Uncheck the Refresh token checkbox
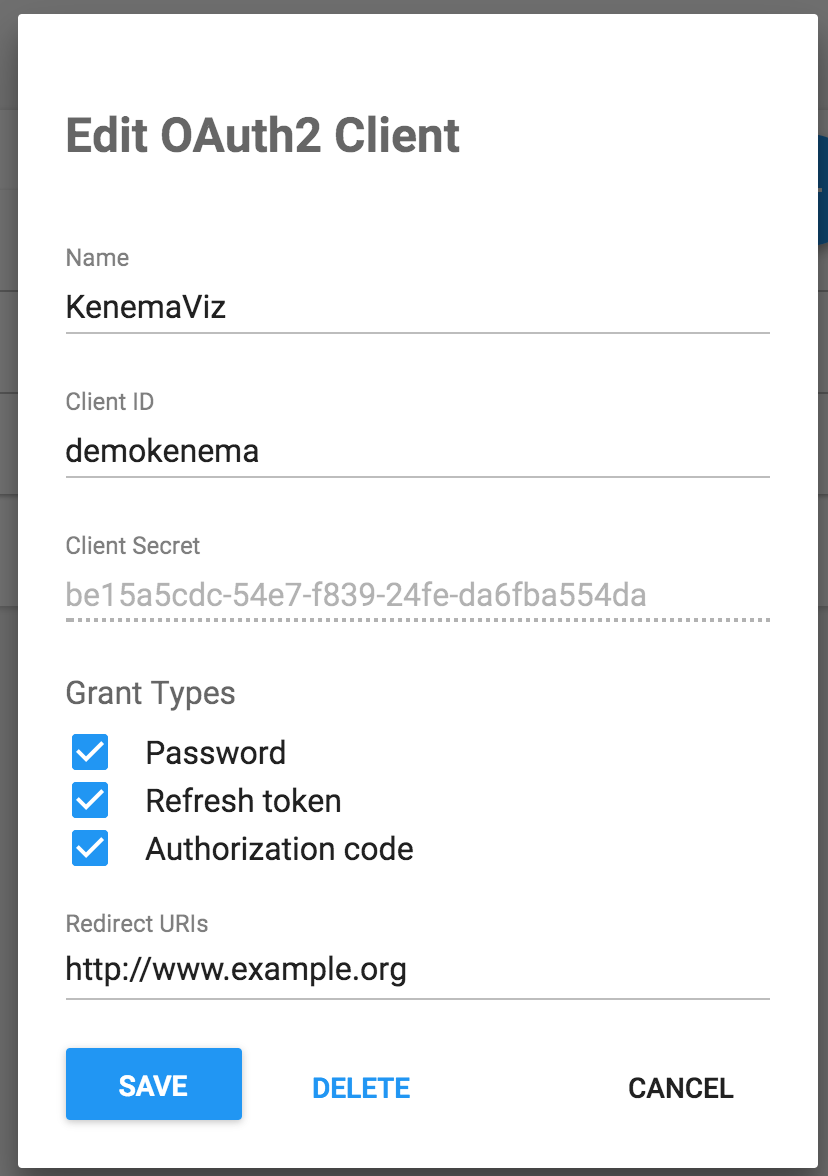The image size is (828, 1176). (90, 800)
